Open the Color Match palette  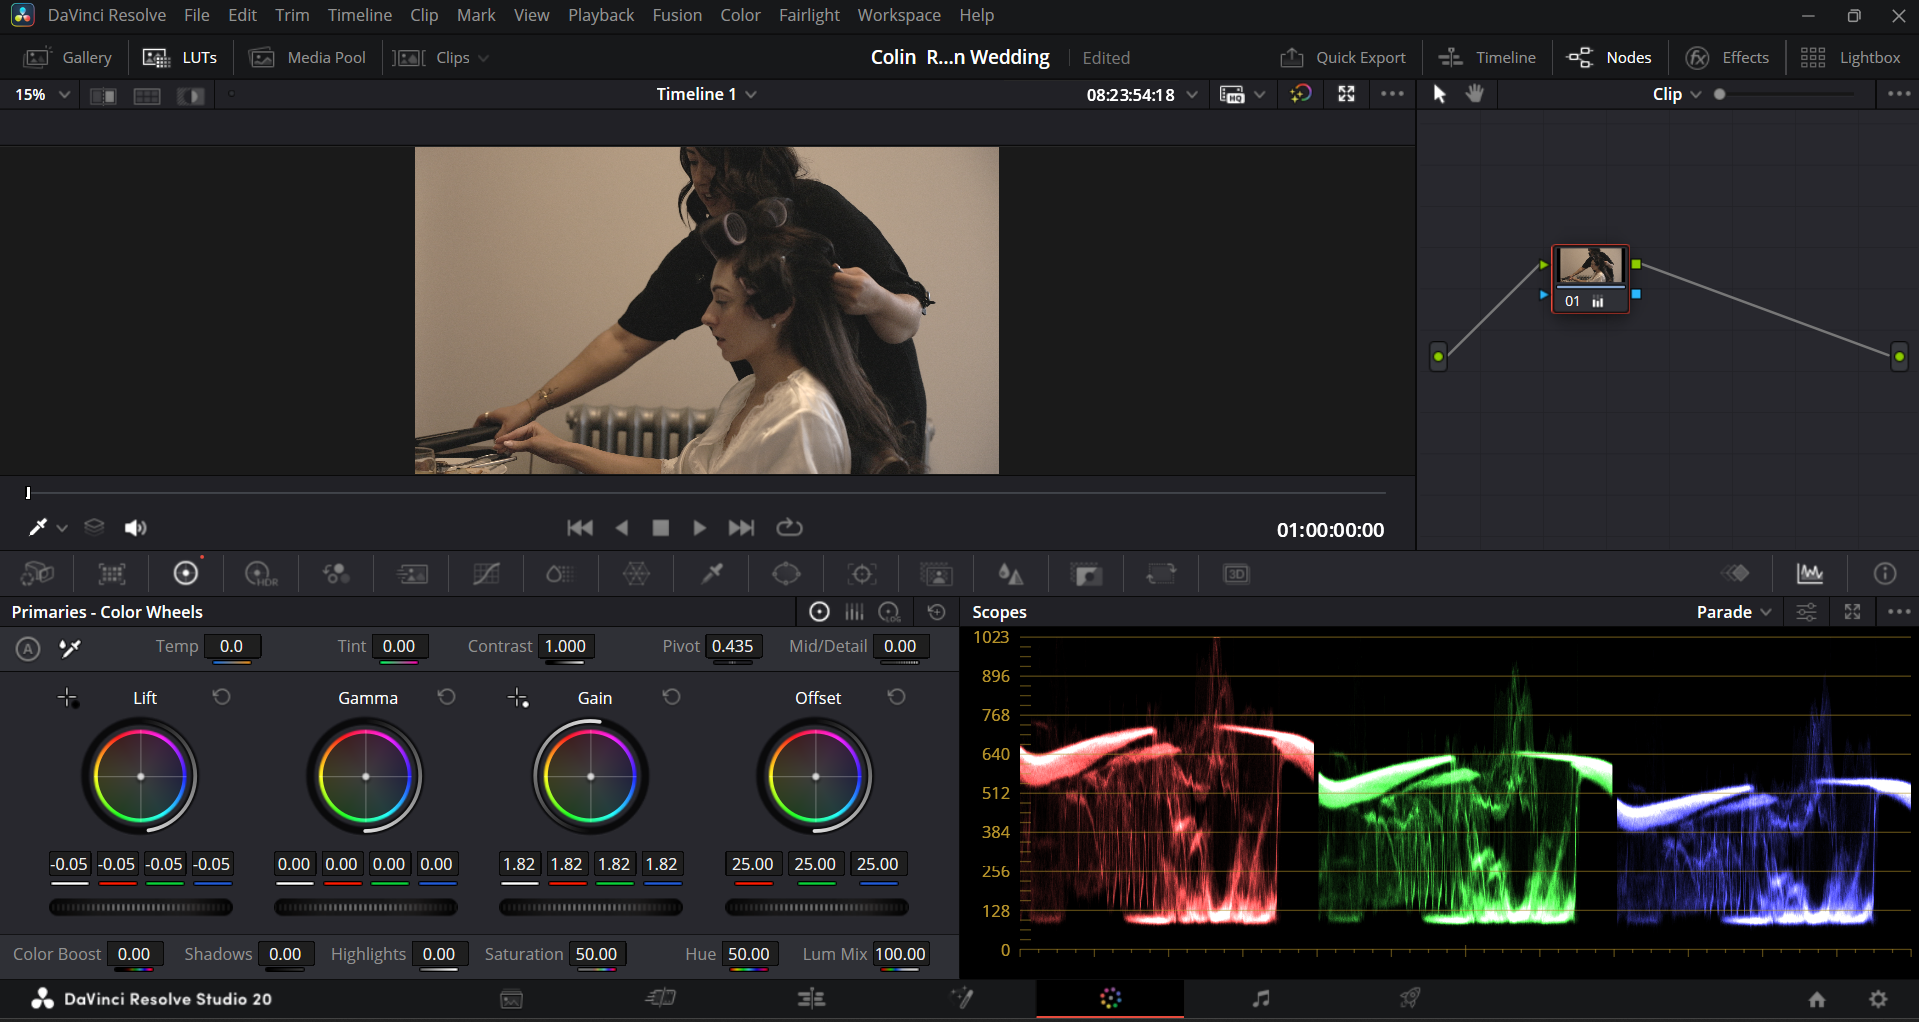point(112,574)
